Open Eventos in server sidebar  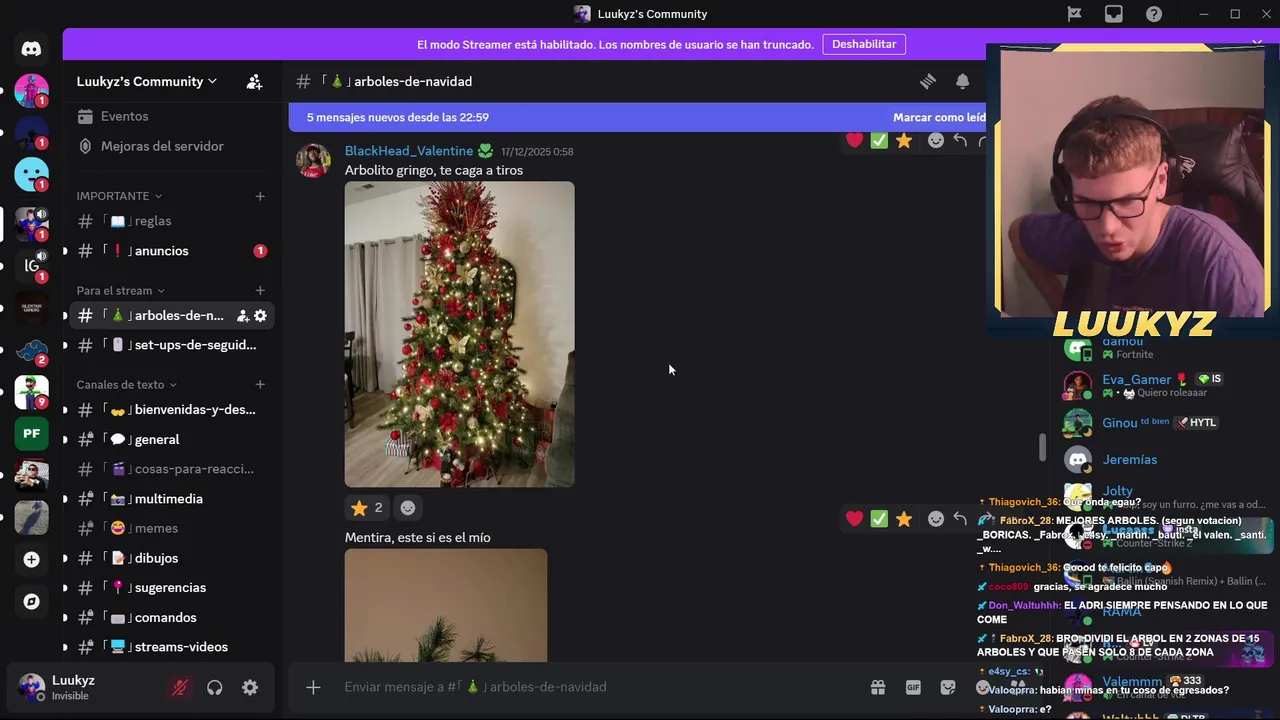(171, 117)
